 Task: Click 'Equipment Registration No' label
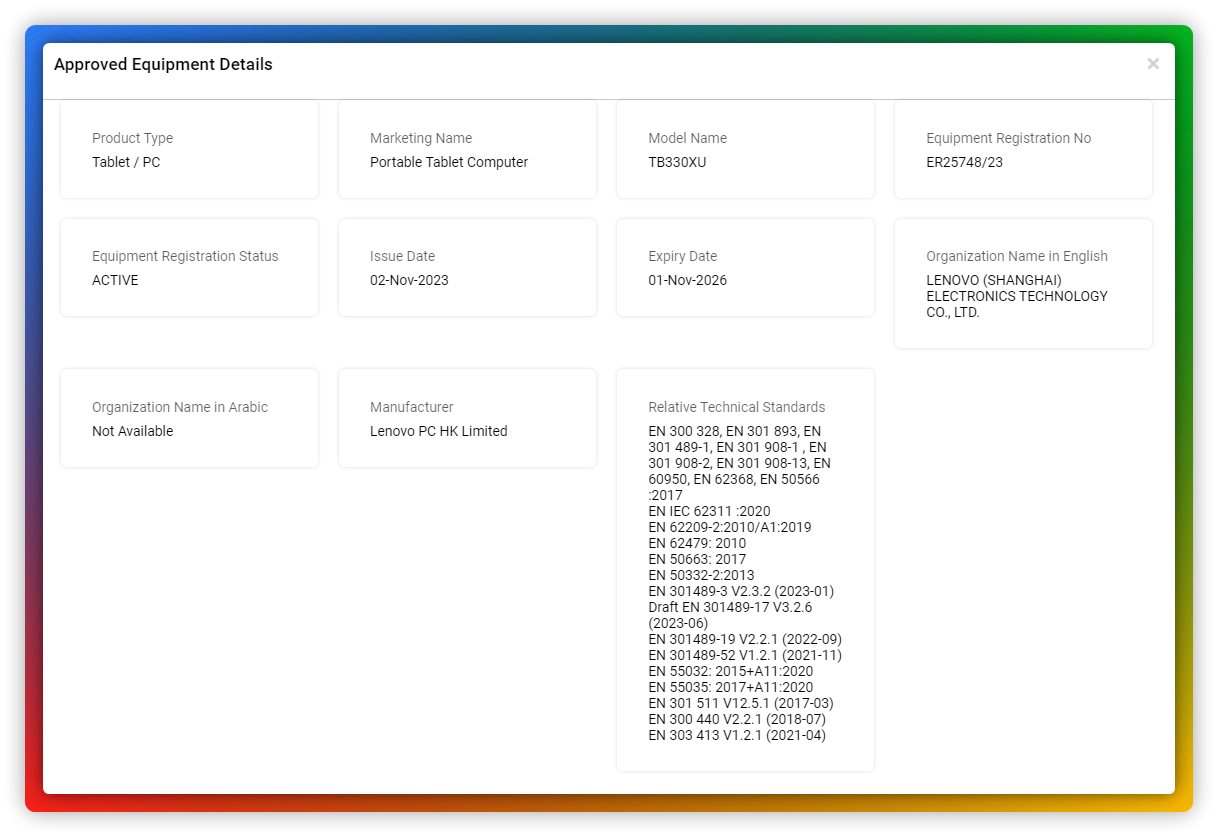(1009, 138)
